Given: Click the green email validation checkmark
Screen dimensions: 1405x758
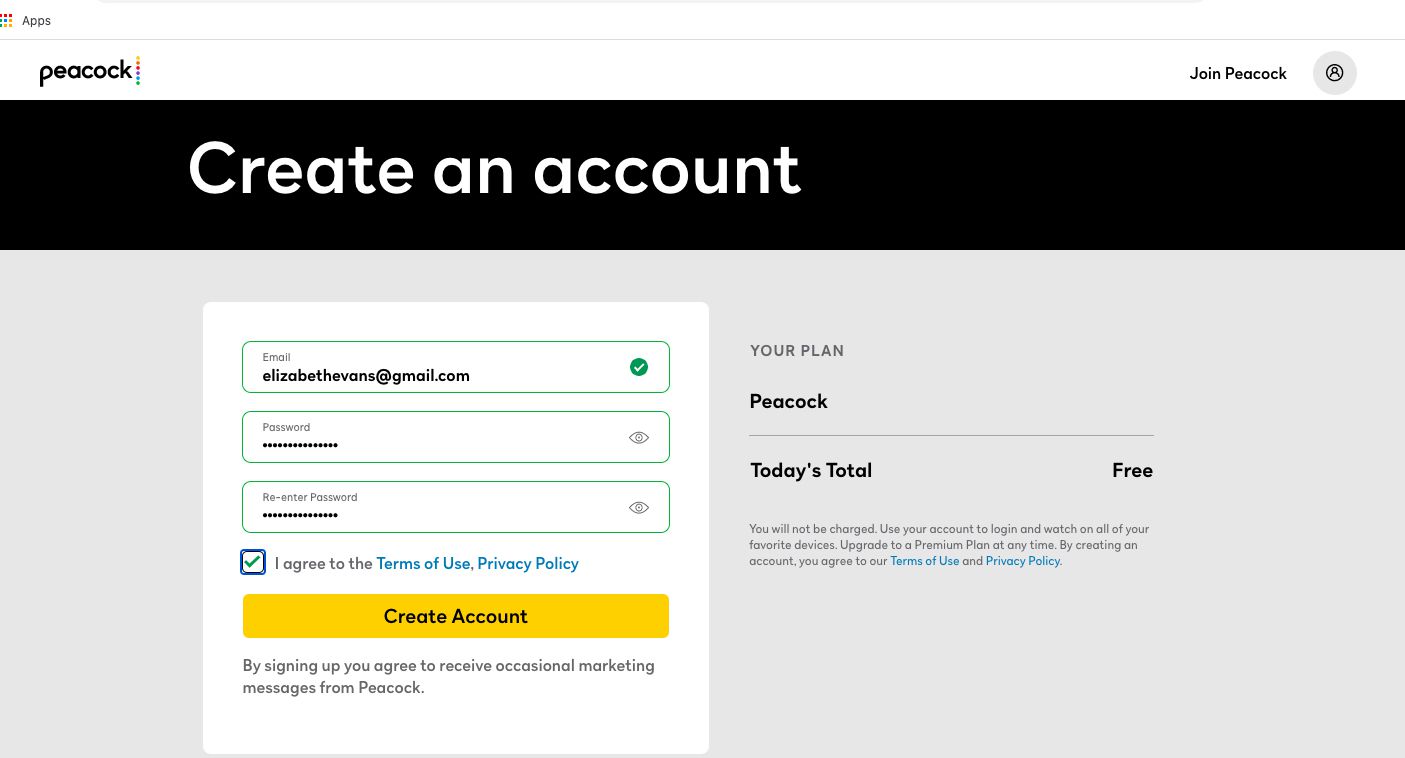Looking at the screenshot, I should click(639, 367).
